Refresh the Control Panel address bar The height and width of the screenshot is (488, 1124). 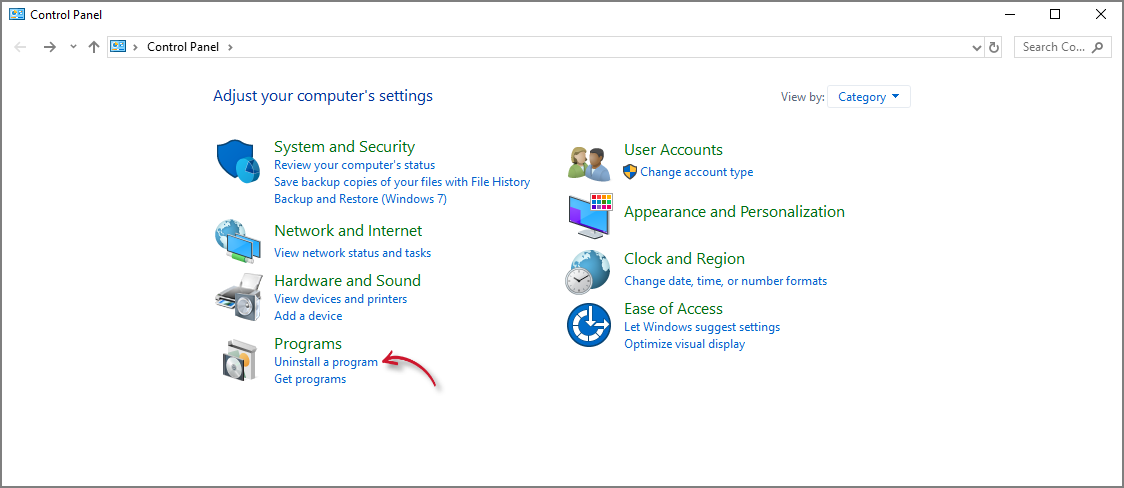pyautogui.click(x=993, y=47)
